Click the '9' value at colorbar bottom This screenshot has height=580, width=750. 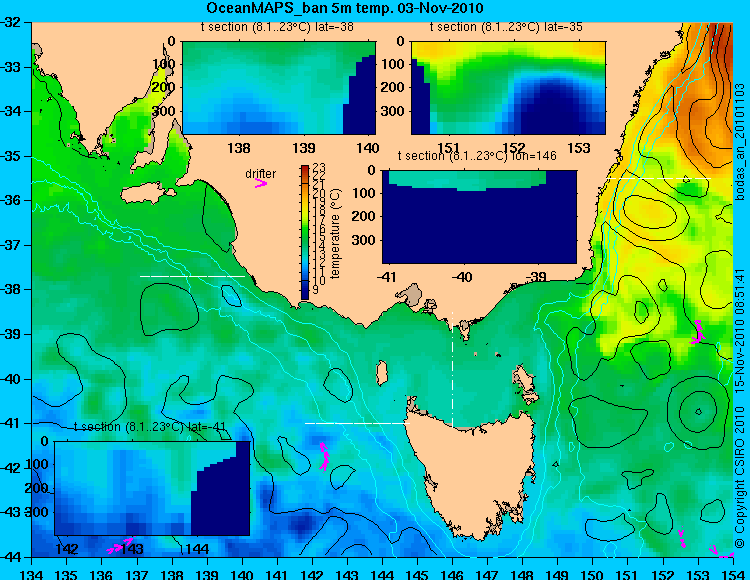pos(315,290)
